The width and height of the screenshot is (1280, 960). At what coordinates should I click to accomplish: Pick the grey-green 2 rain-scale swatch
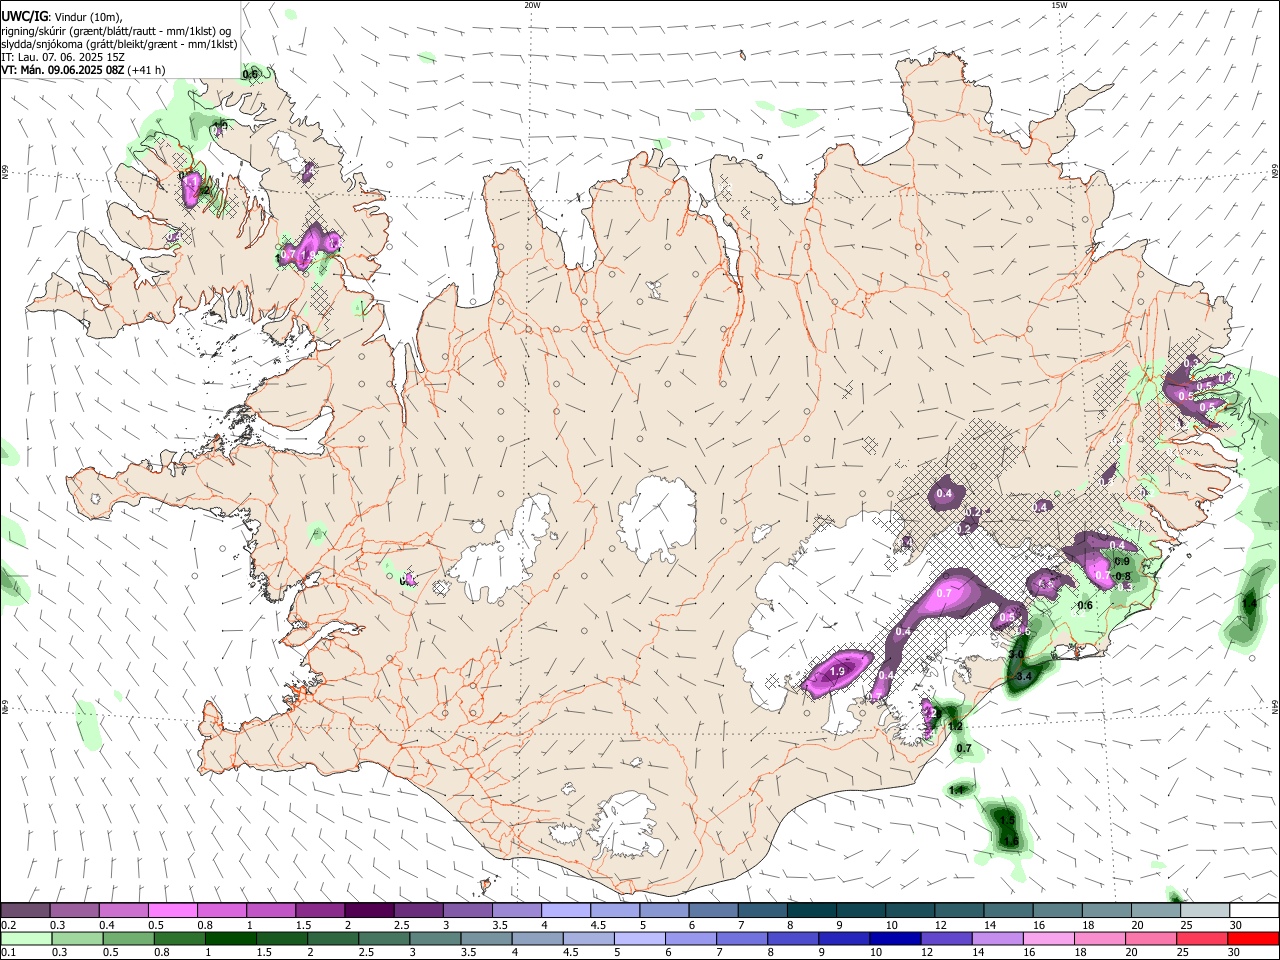pyautogui.click(x=333, y=938)
